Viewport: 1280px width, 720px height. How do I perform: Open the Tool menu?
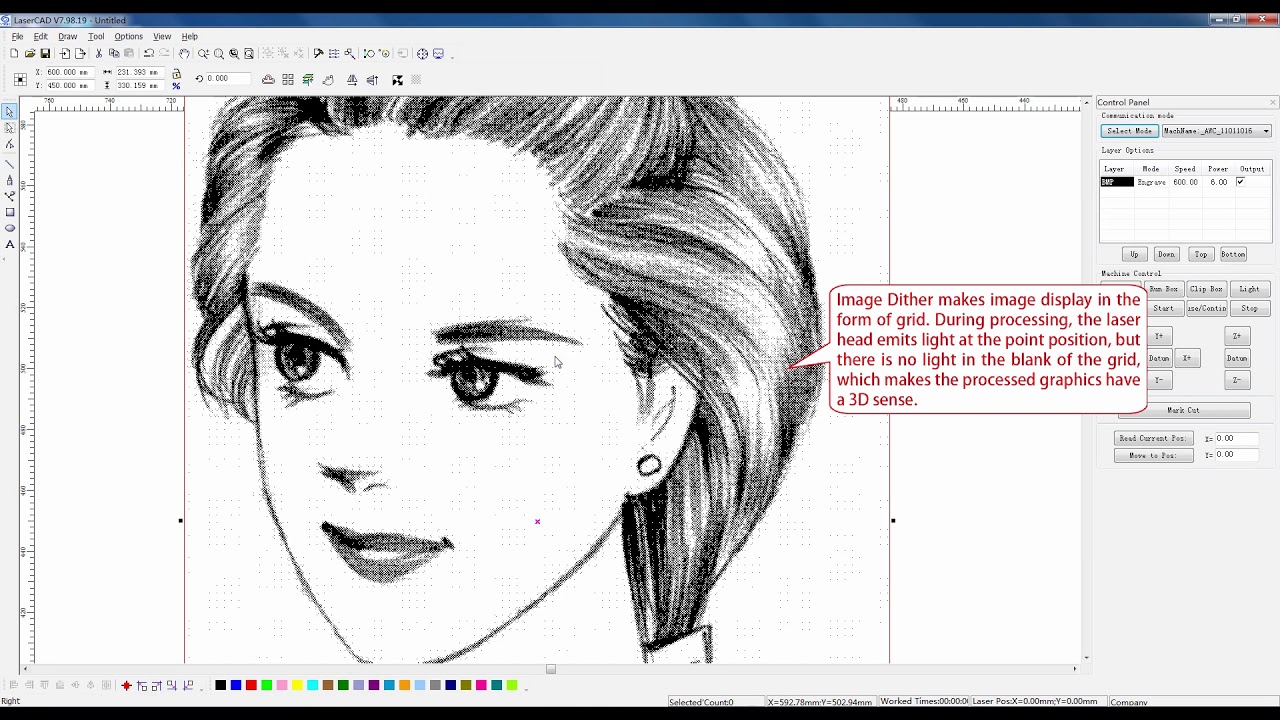96,36
